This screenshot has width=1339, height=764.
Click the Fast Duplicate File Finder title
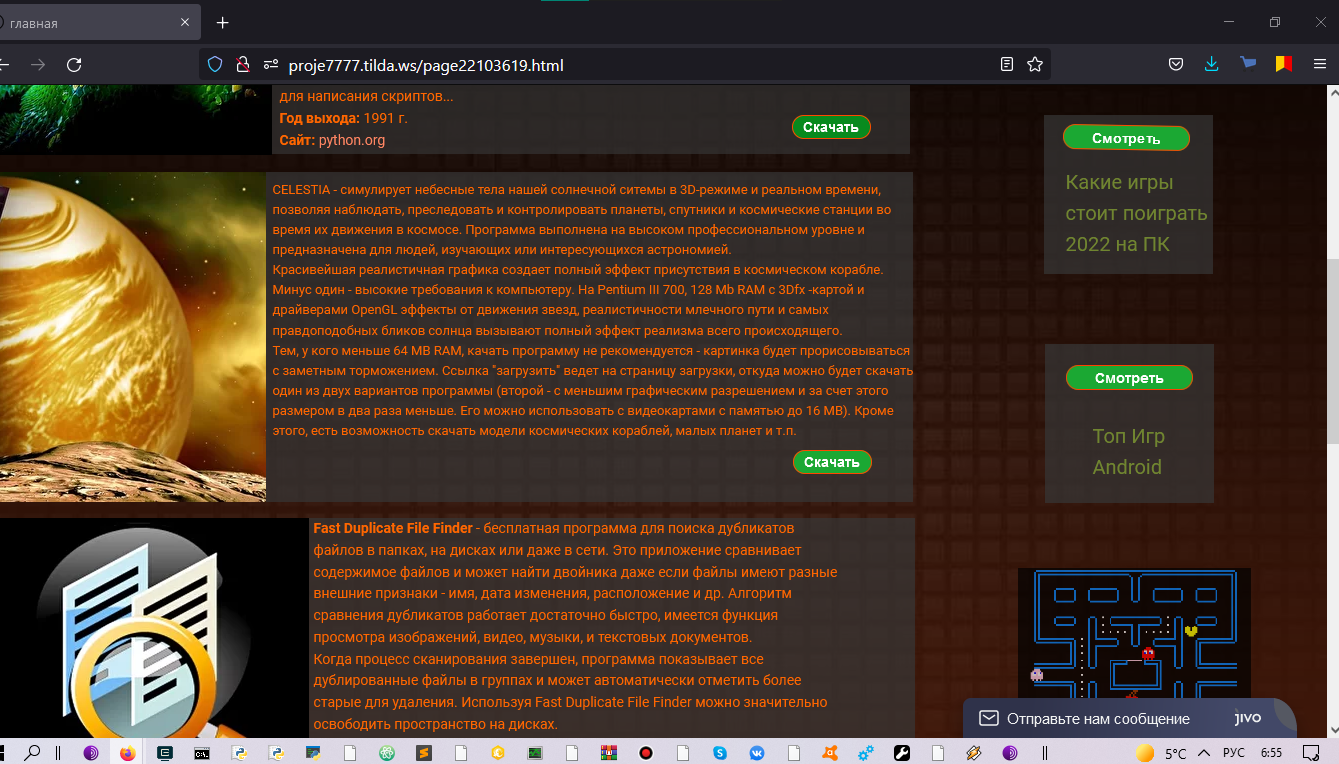(393, 528)
